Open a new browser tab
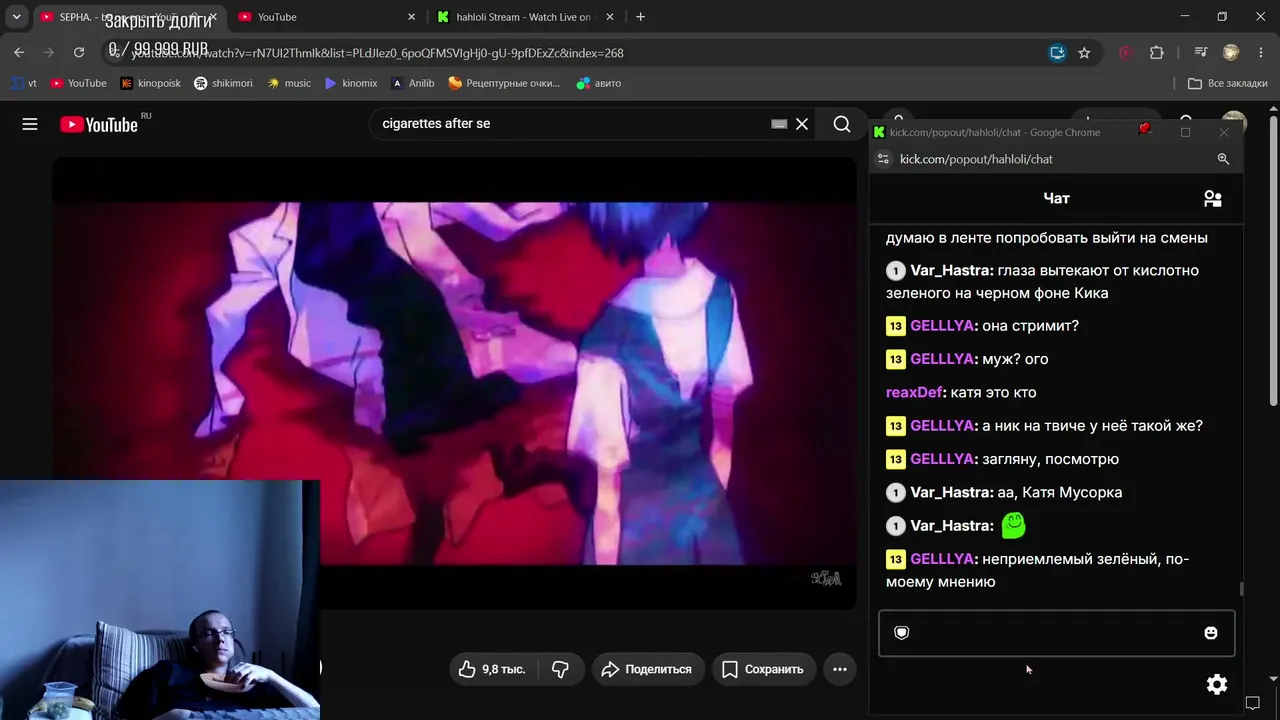 click(x=640, y=17)
